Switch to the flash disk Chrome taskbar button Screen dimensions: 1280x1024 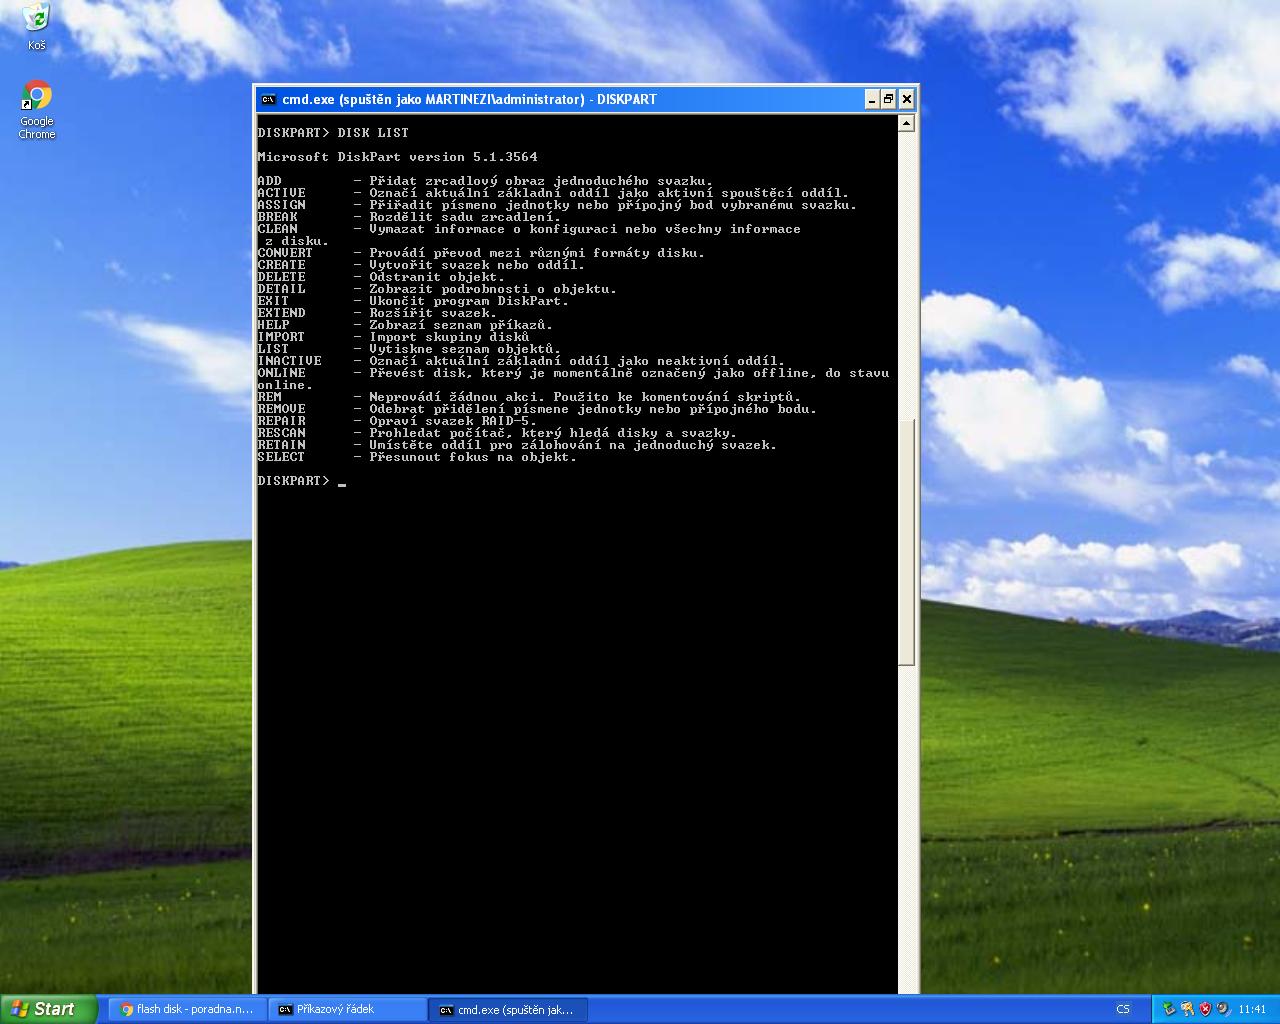pos(187,1010)
